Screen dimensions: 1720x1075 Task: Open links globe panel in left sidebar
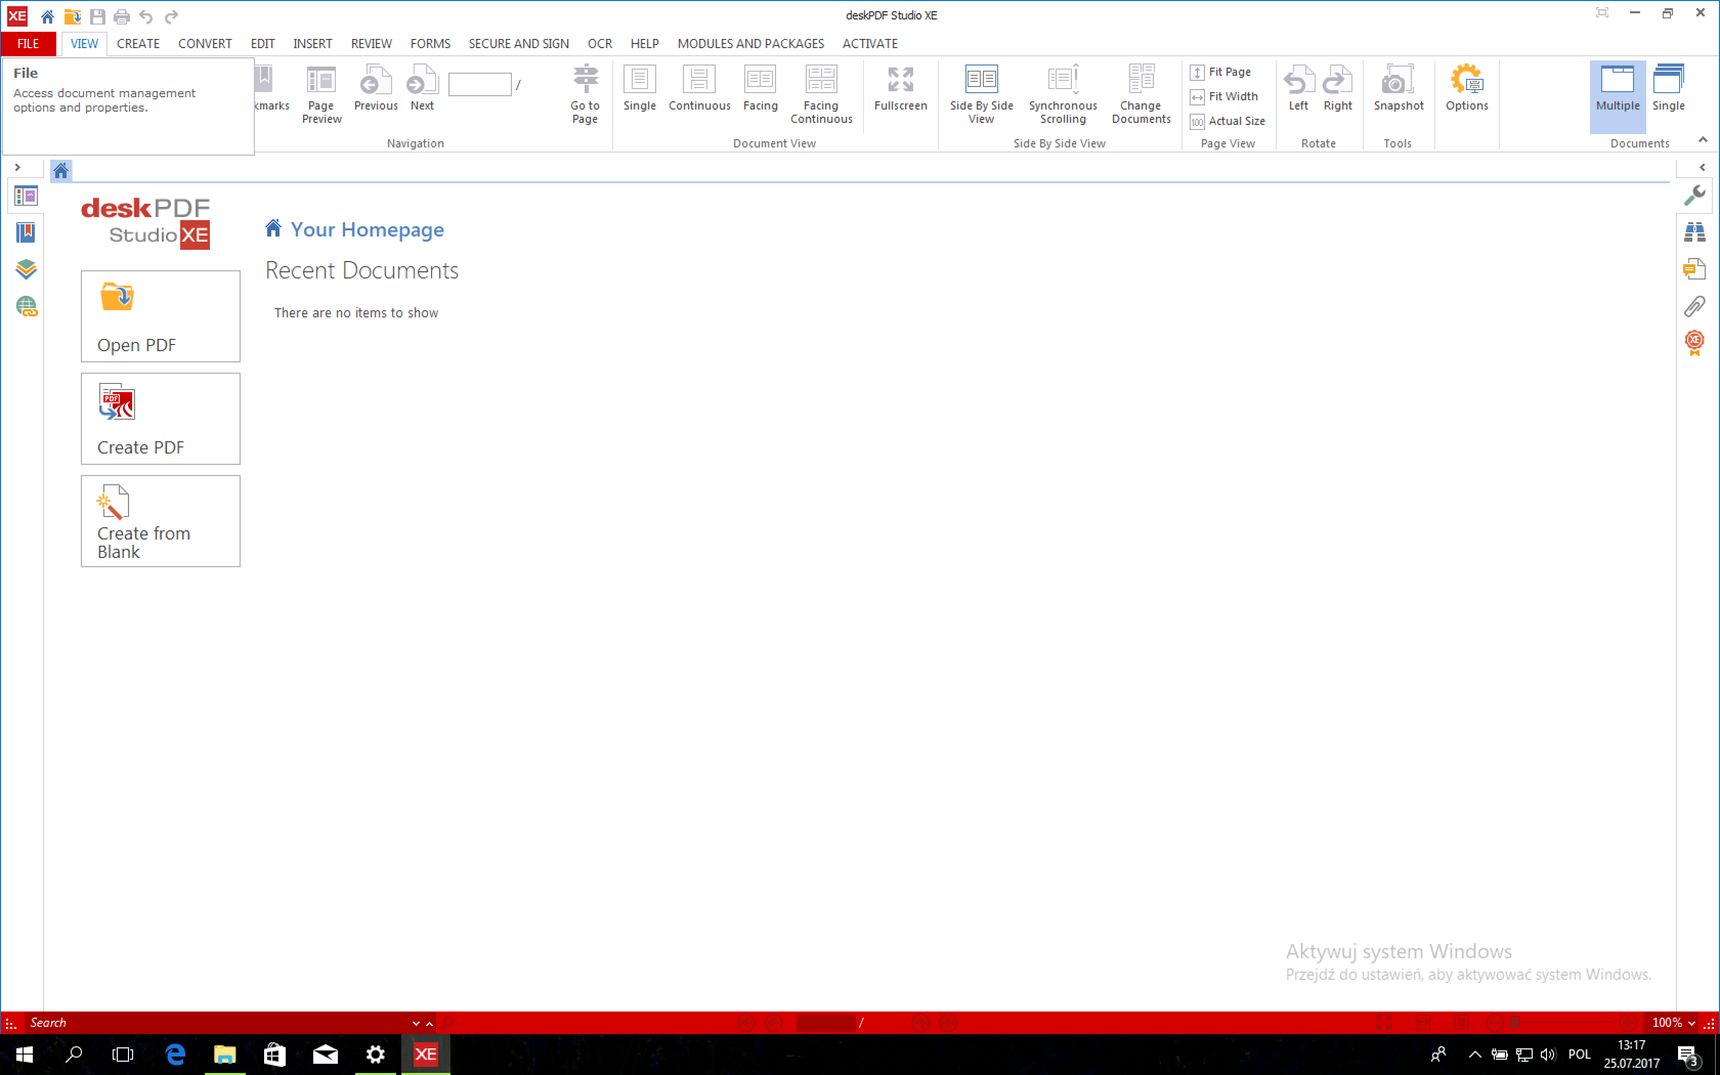tap(26, 306)
